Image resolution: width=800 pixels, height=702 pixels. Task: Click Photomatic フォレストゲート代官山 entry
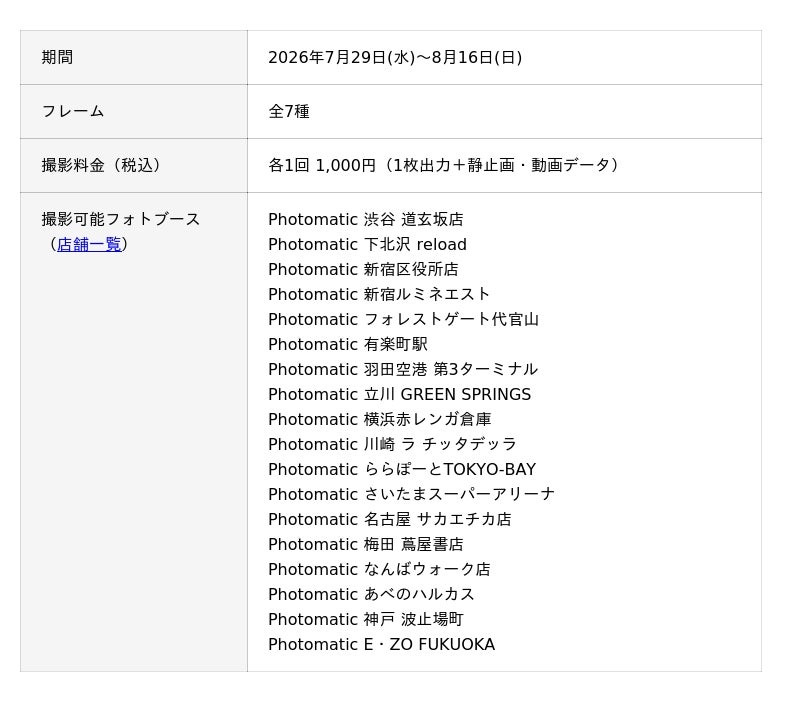tap(404, 319)
